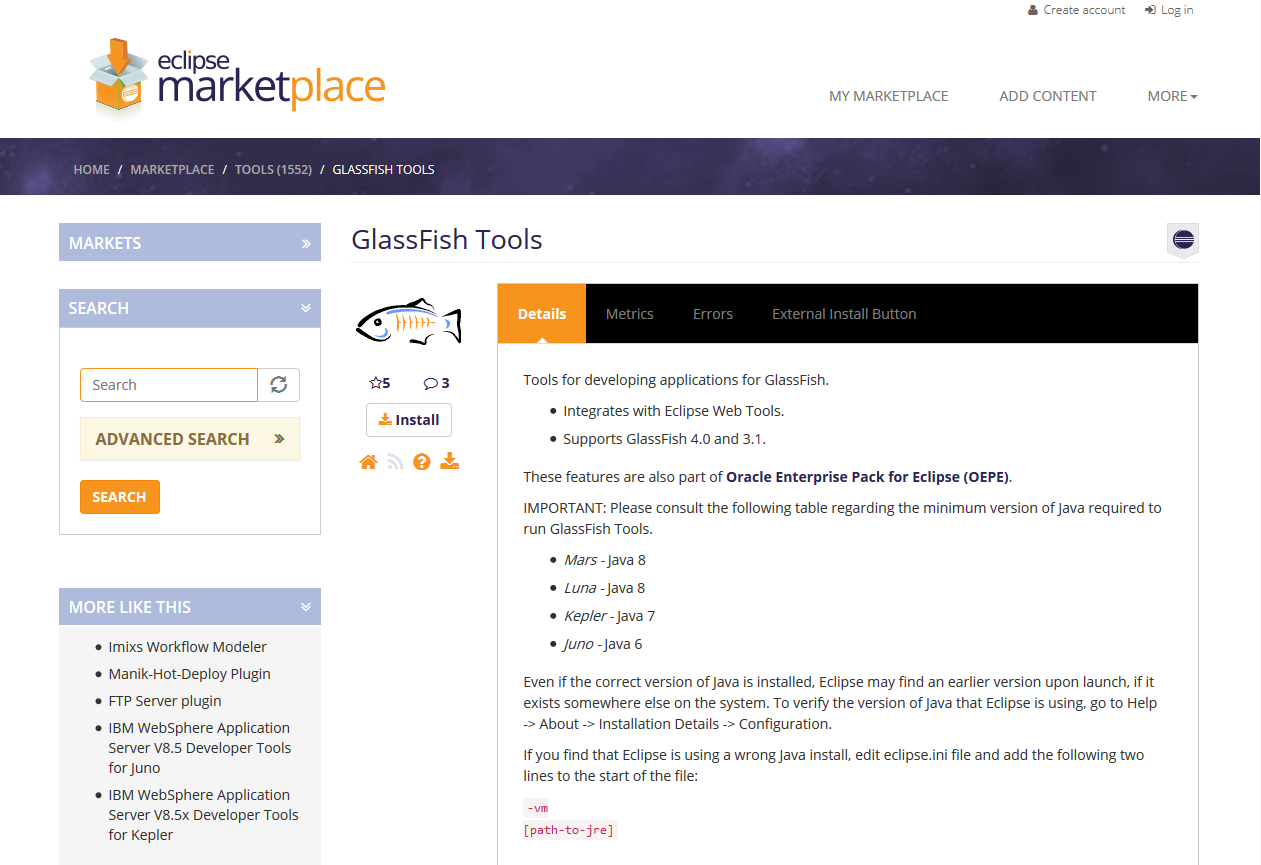Open the MORE dropdown menu
1261x865 pixels.
click(x=1172, y=96)
